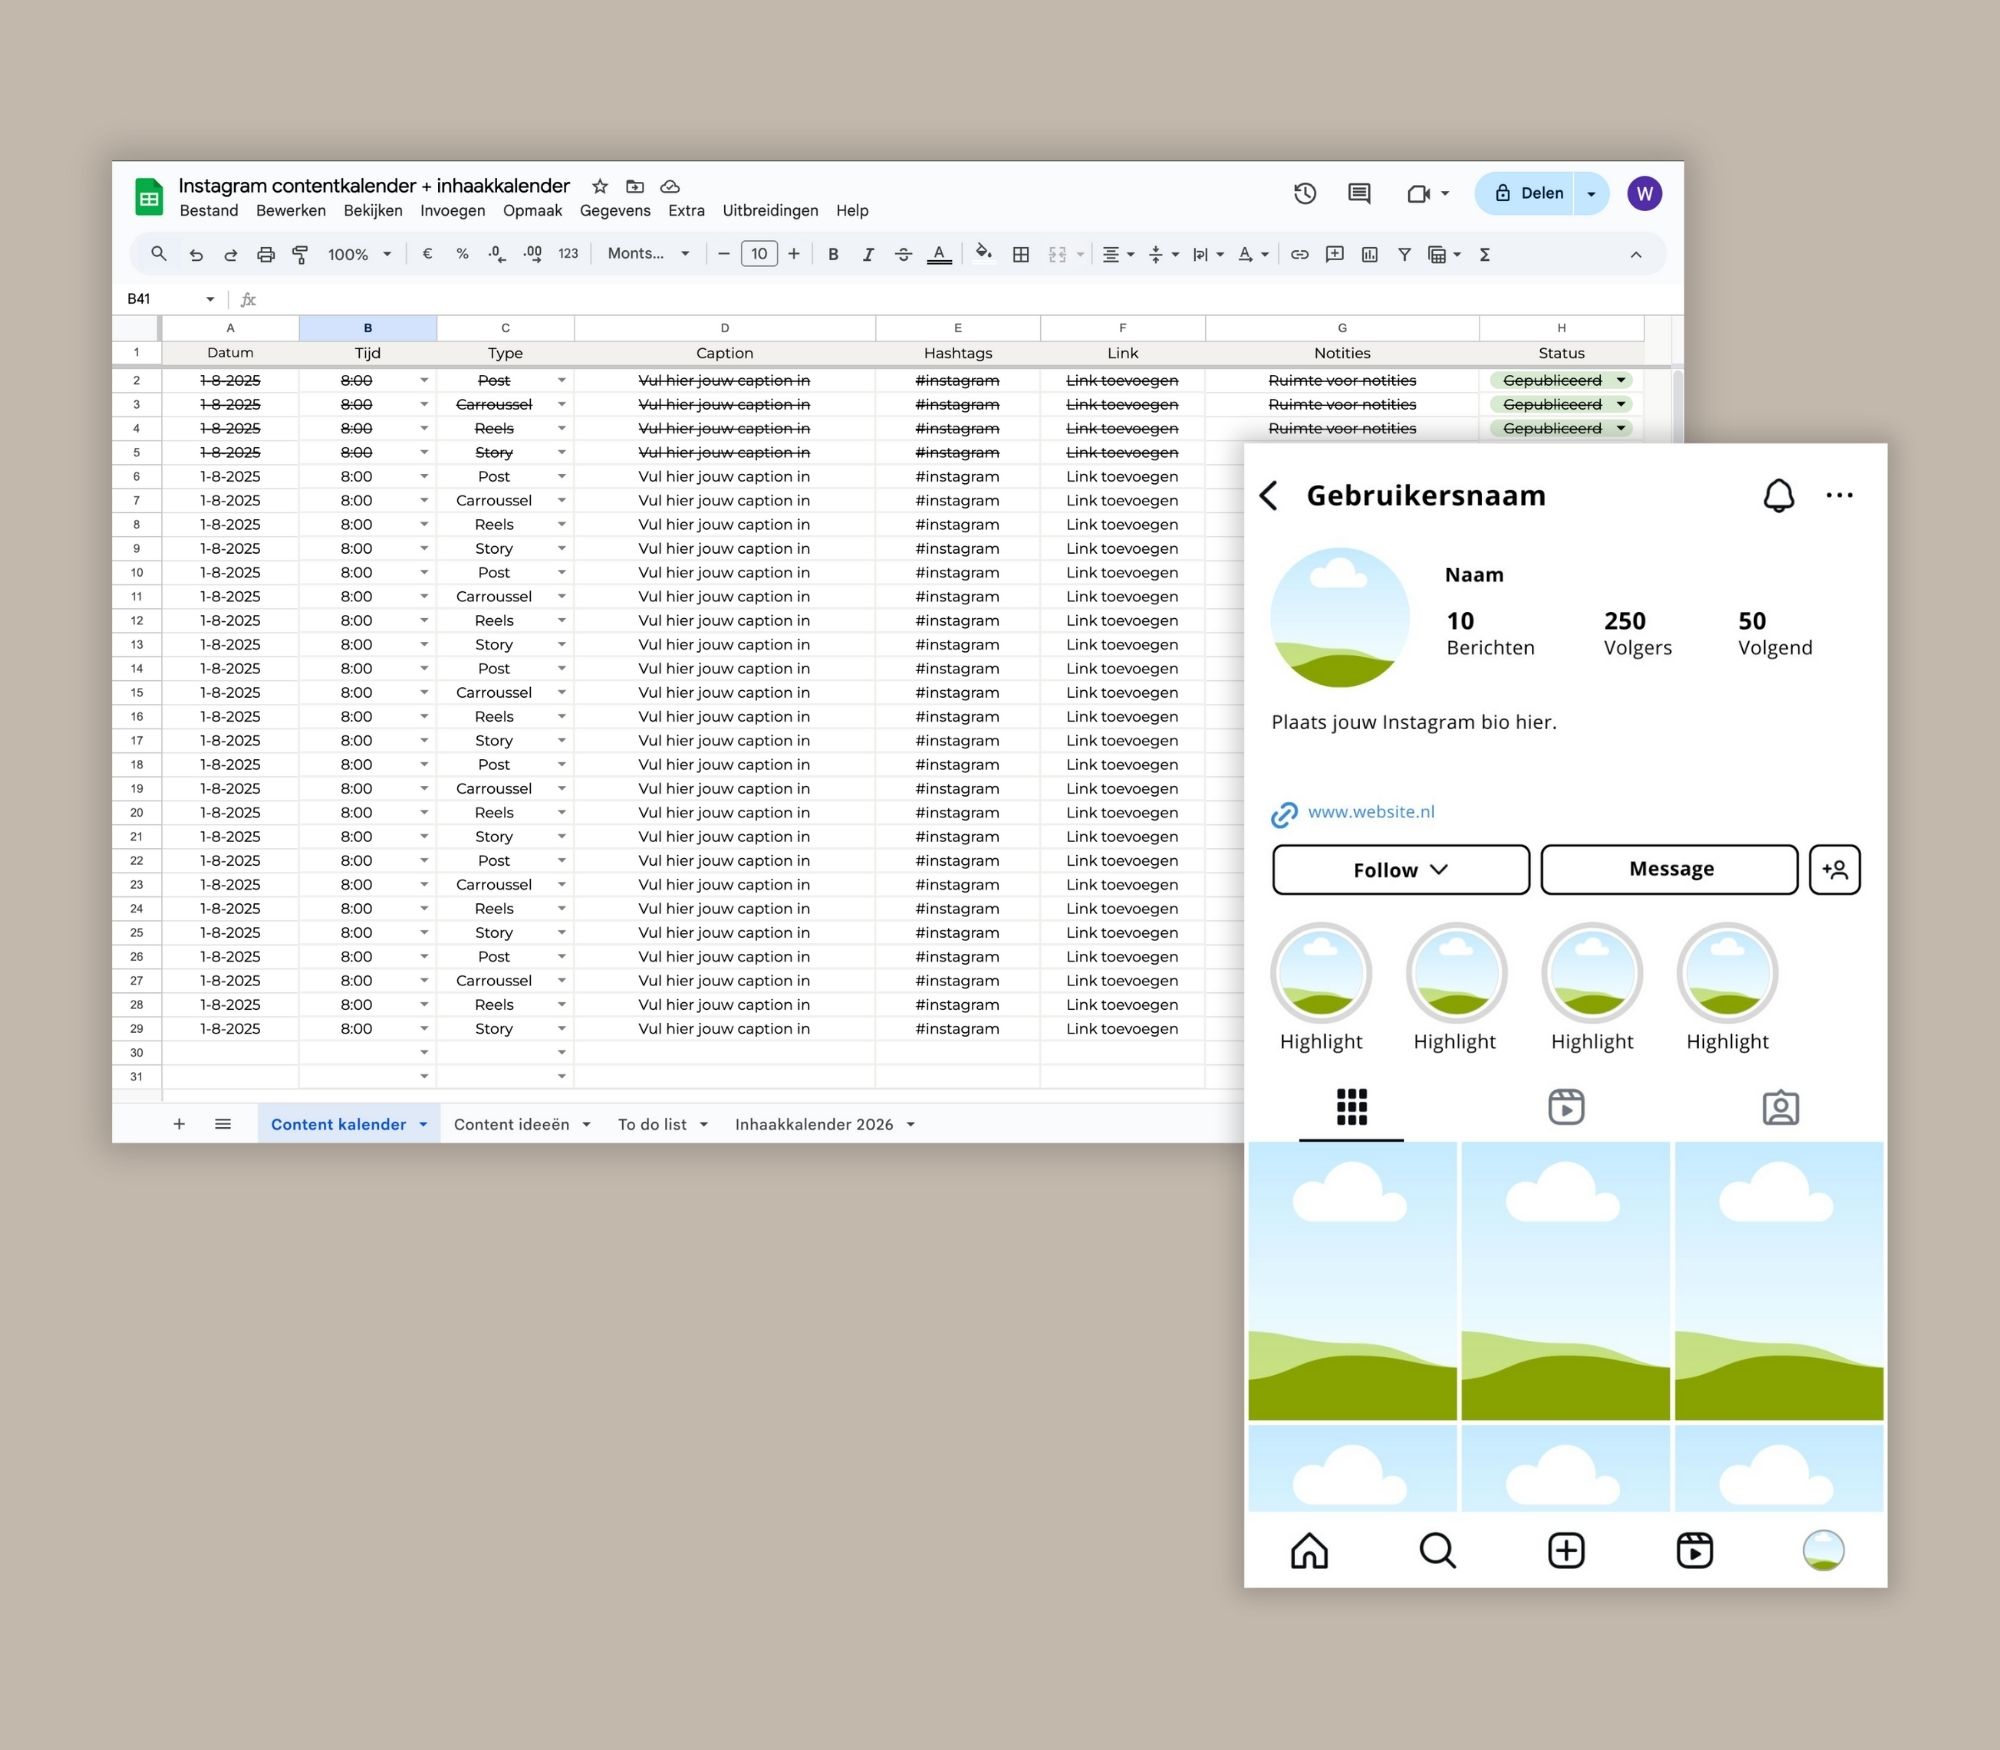
Task: Click the create filter funnel icon
Action: (x=1404, y=255)
